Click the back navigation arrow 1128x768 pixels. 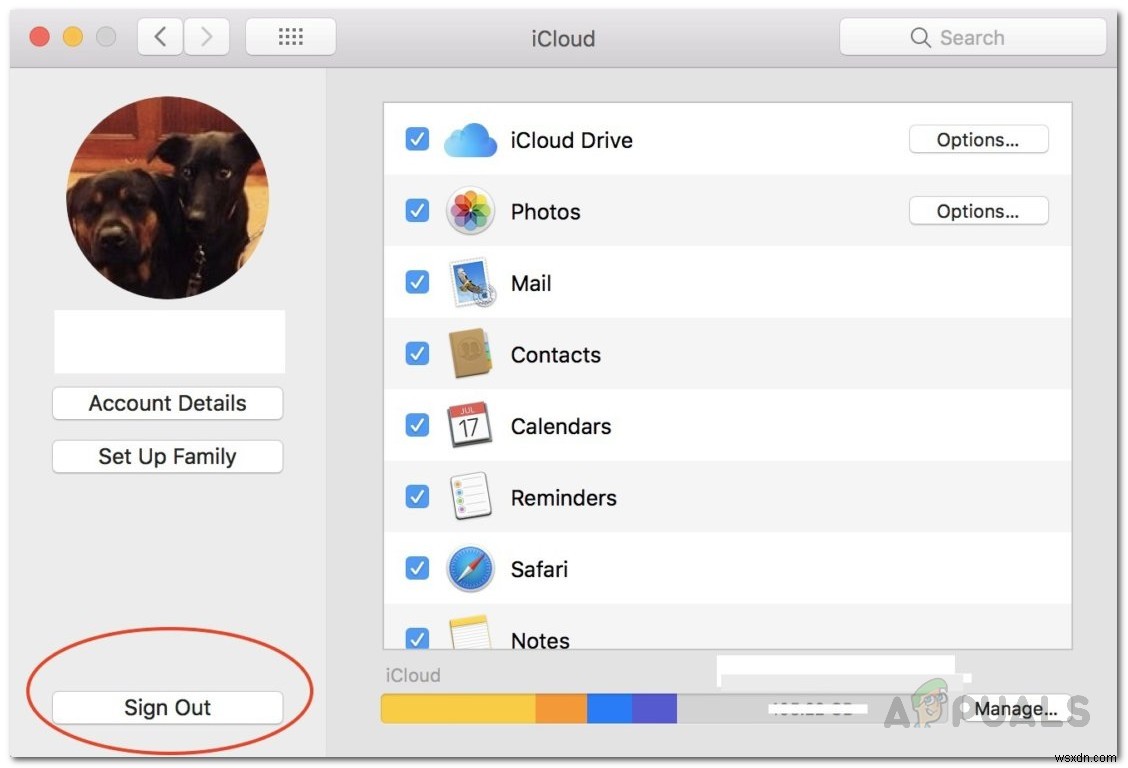click(x=160, y=36)
